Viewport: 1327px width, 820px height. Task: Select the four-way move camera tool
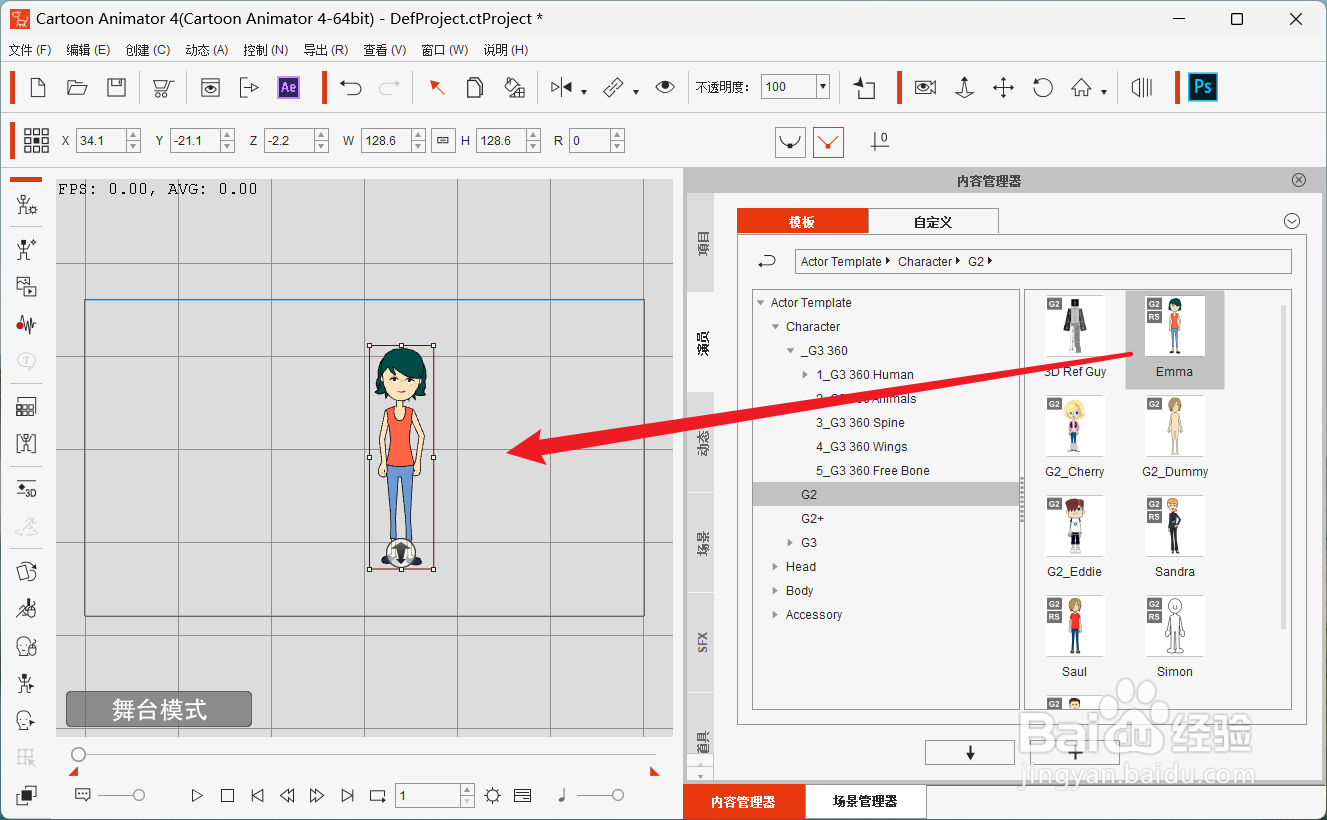[x=1003, y=88]
